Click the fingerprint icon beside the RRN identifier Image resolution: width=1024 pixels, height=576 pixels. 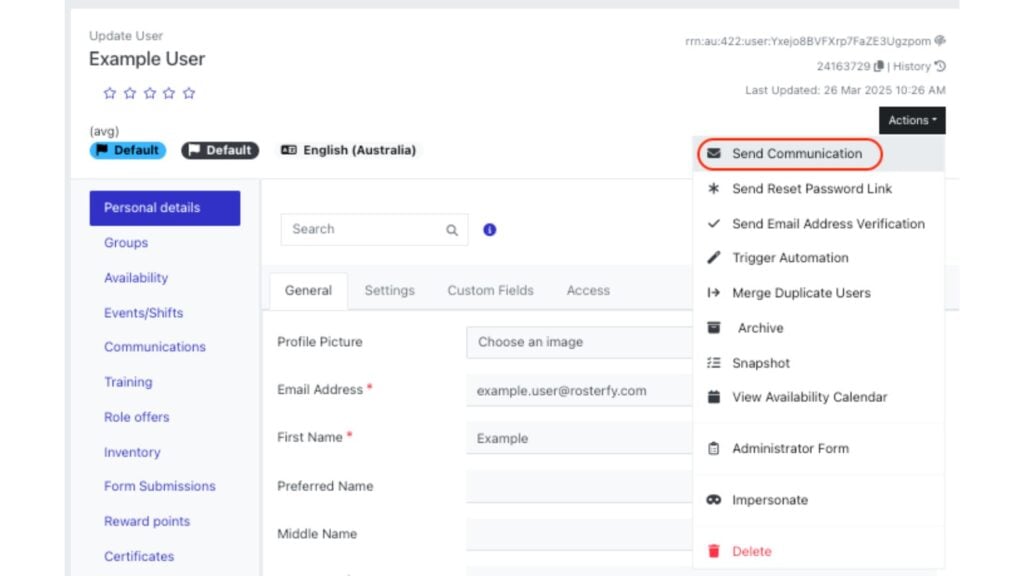940,41
